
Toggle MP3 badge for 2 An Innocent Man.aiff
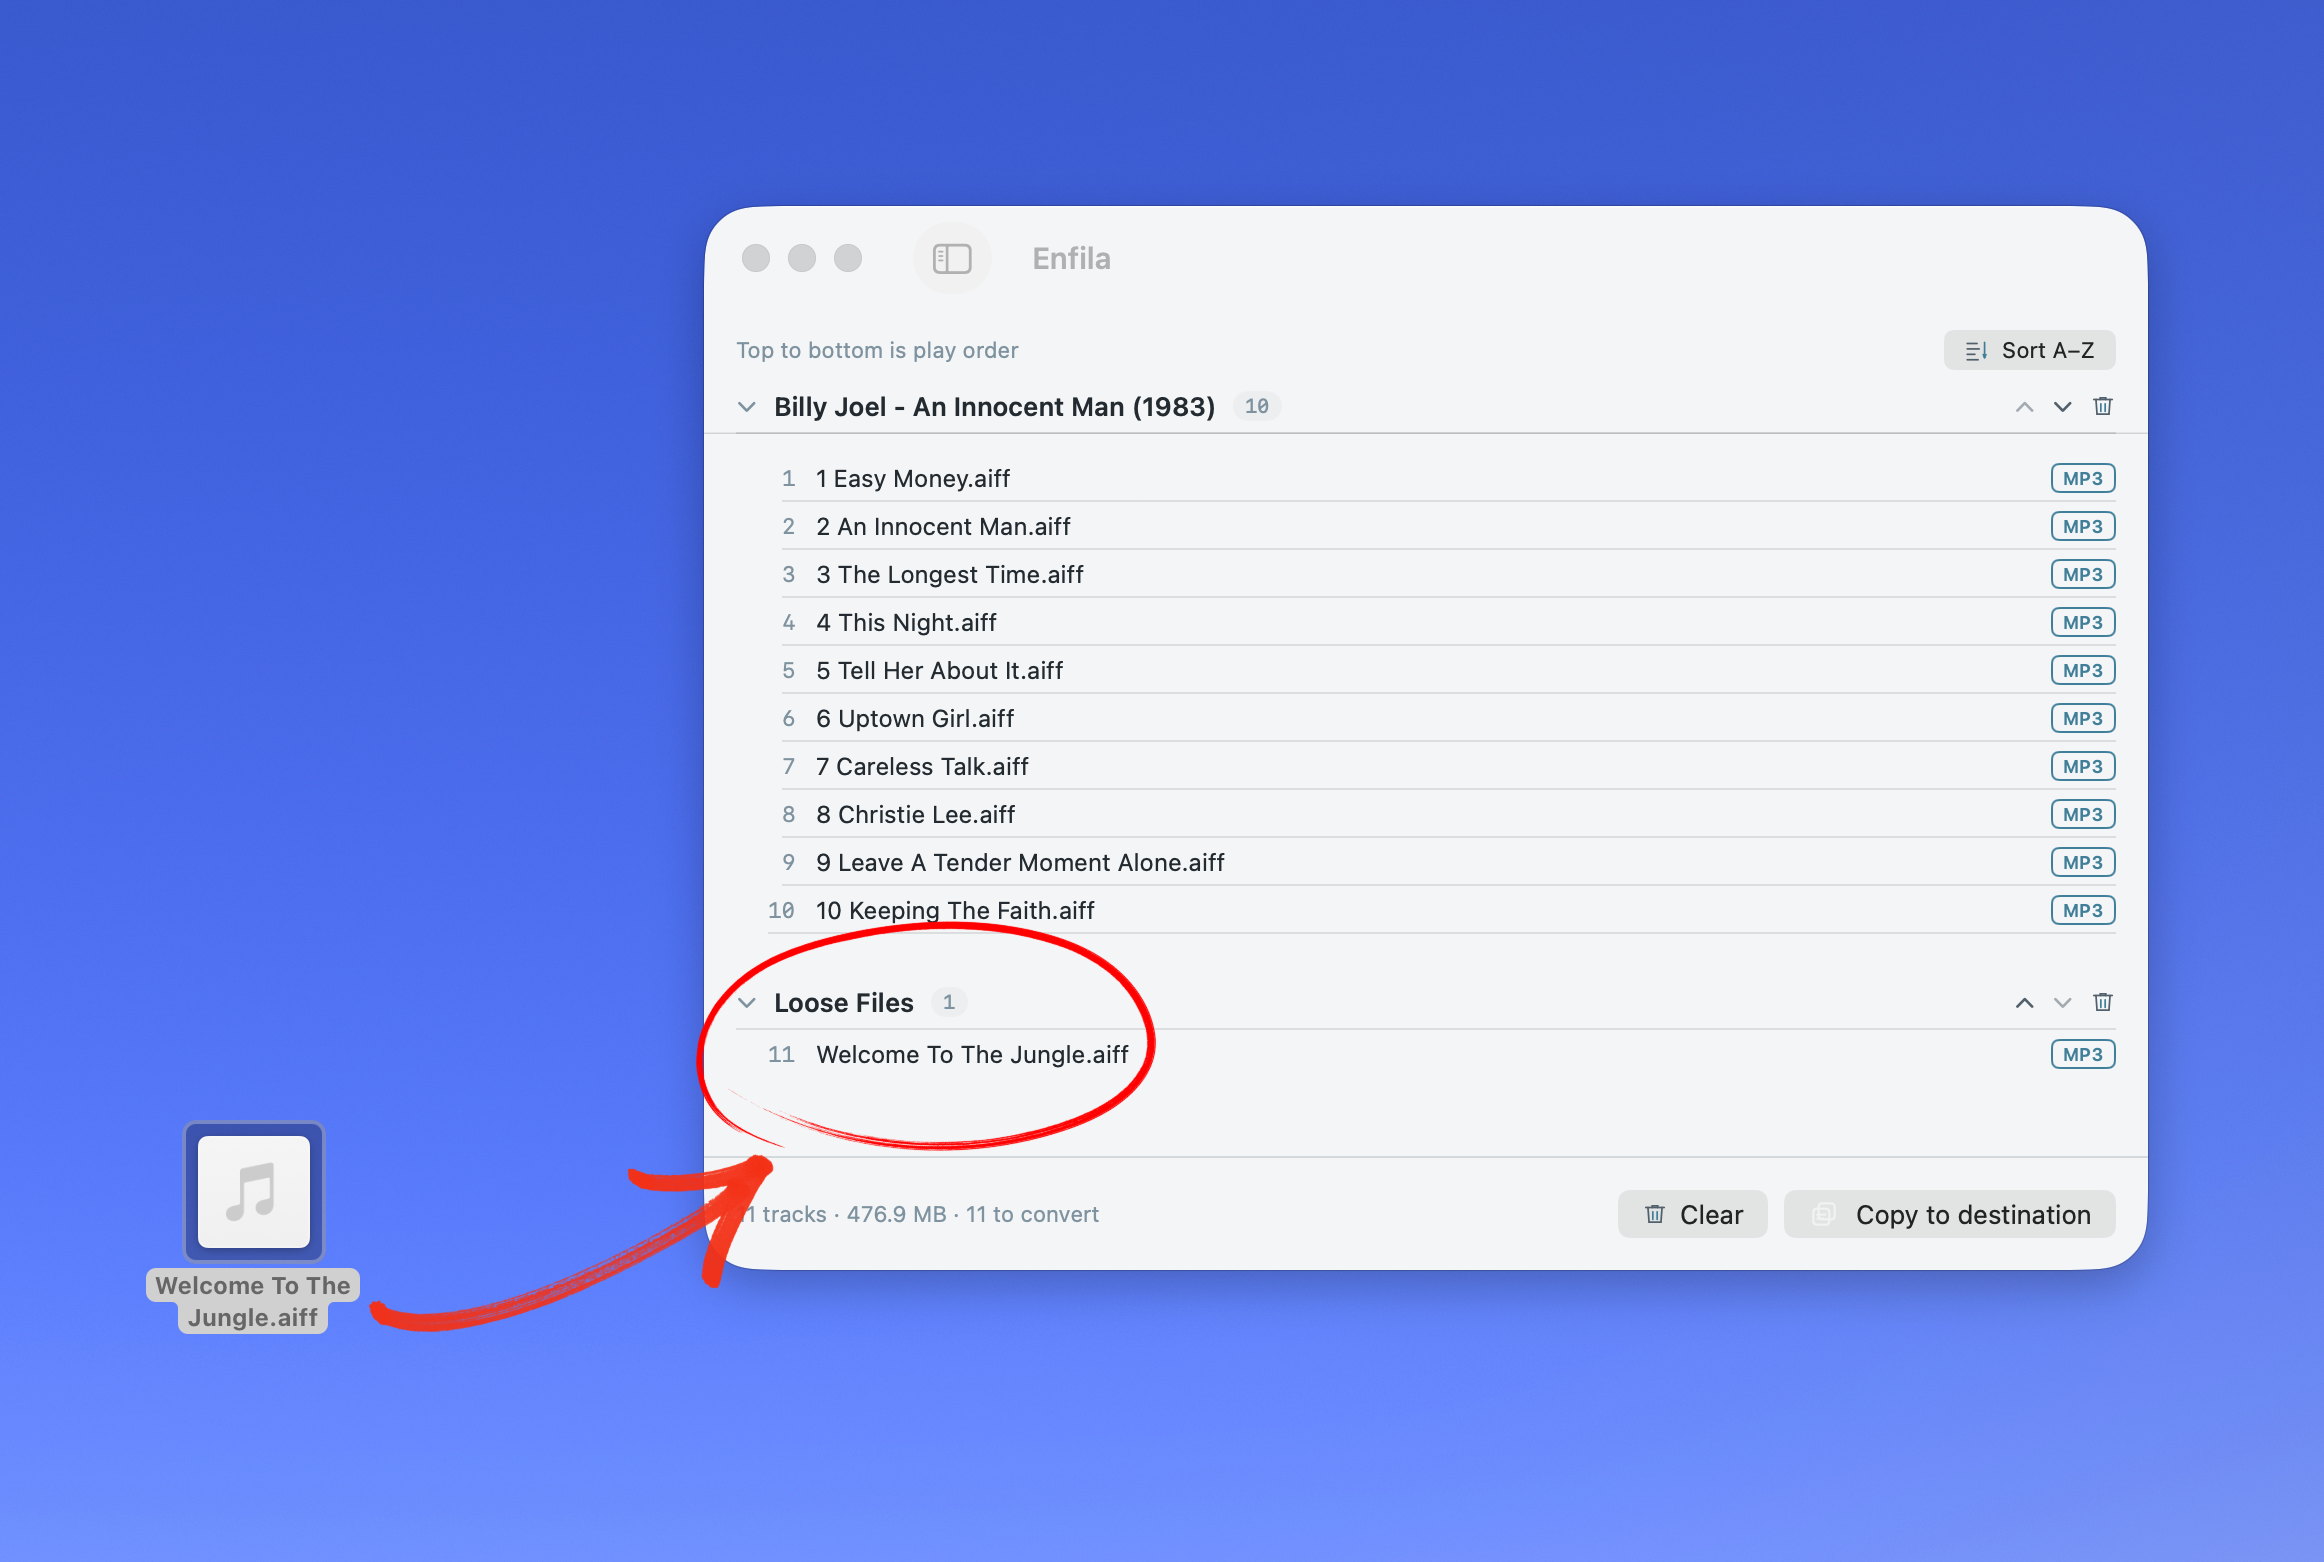click(x=2083, y=527)
